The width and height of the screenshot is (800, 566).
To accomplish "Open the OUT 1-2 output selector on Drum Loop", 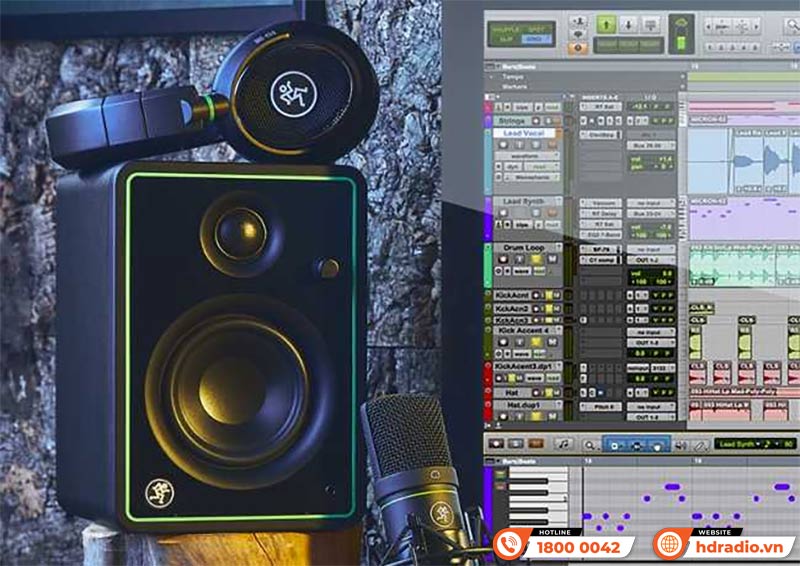I will [649, 259].
